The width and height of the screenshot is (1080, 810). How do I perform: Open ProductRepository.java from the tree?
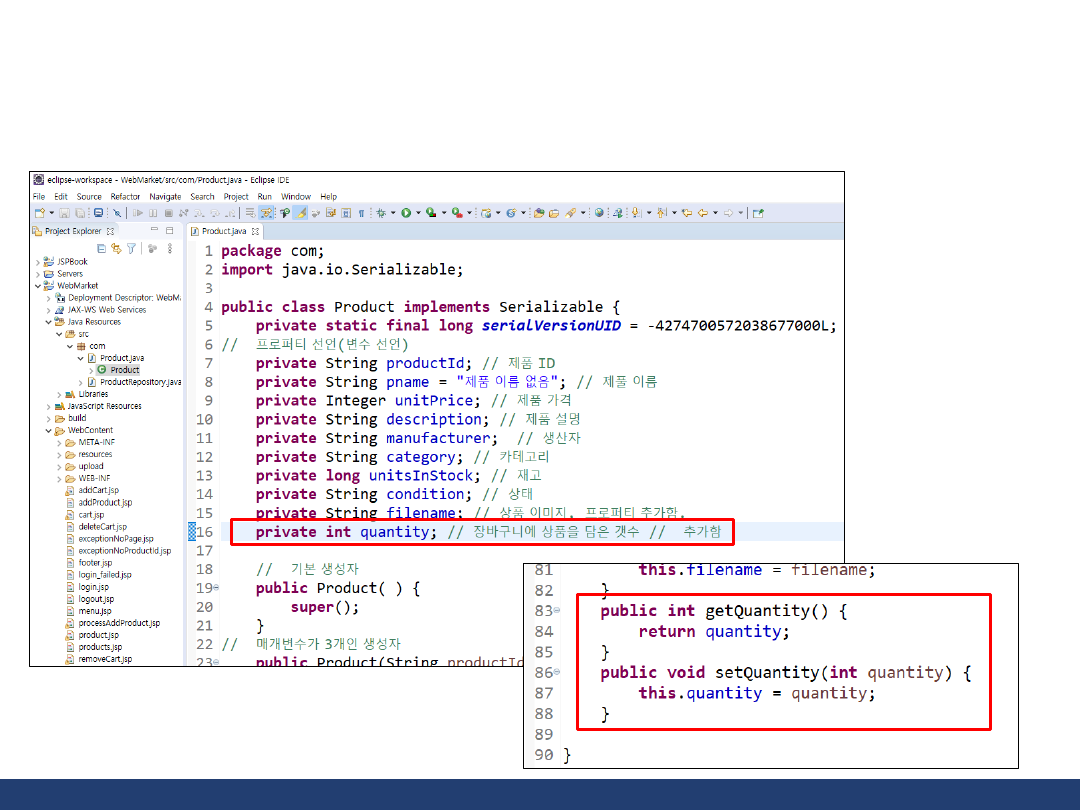click(140, 382)
